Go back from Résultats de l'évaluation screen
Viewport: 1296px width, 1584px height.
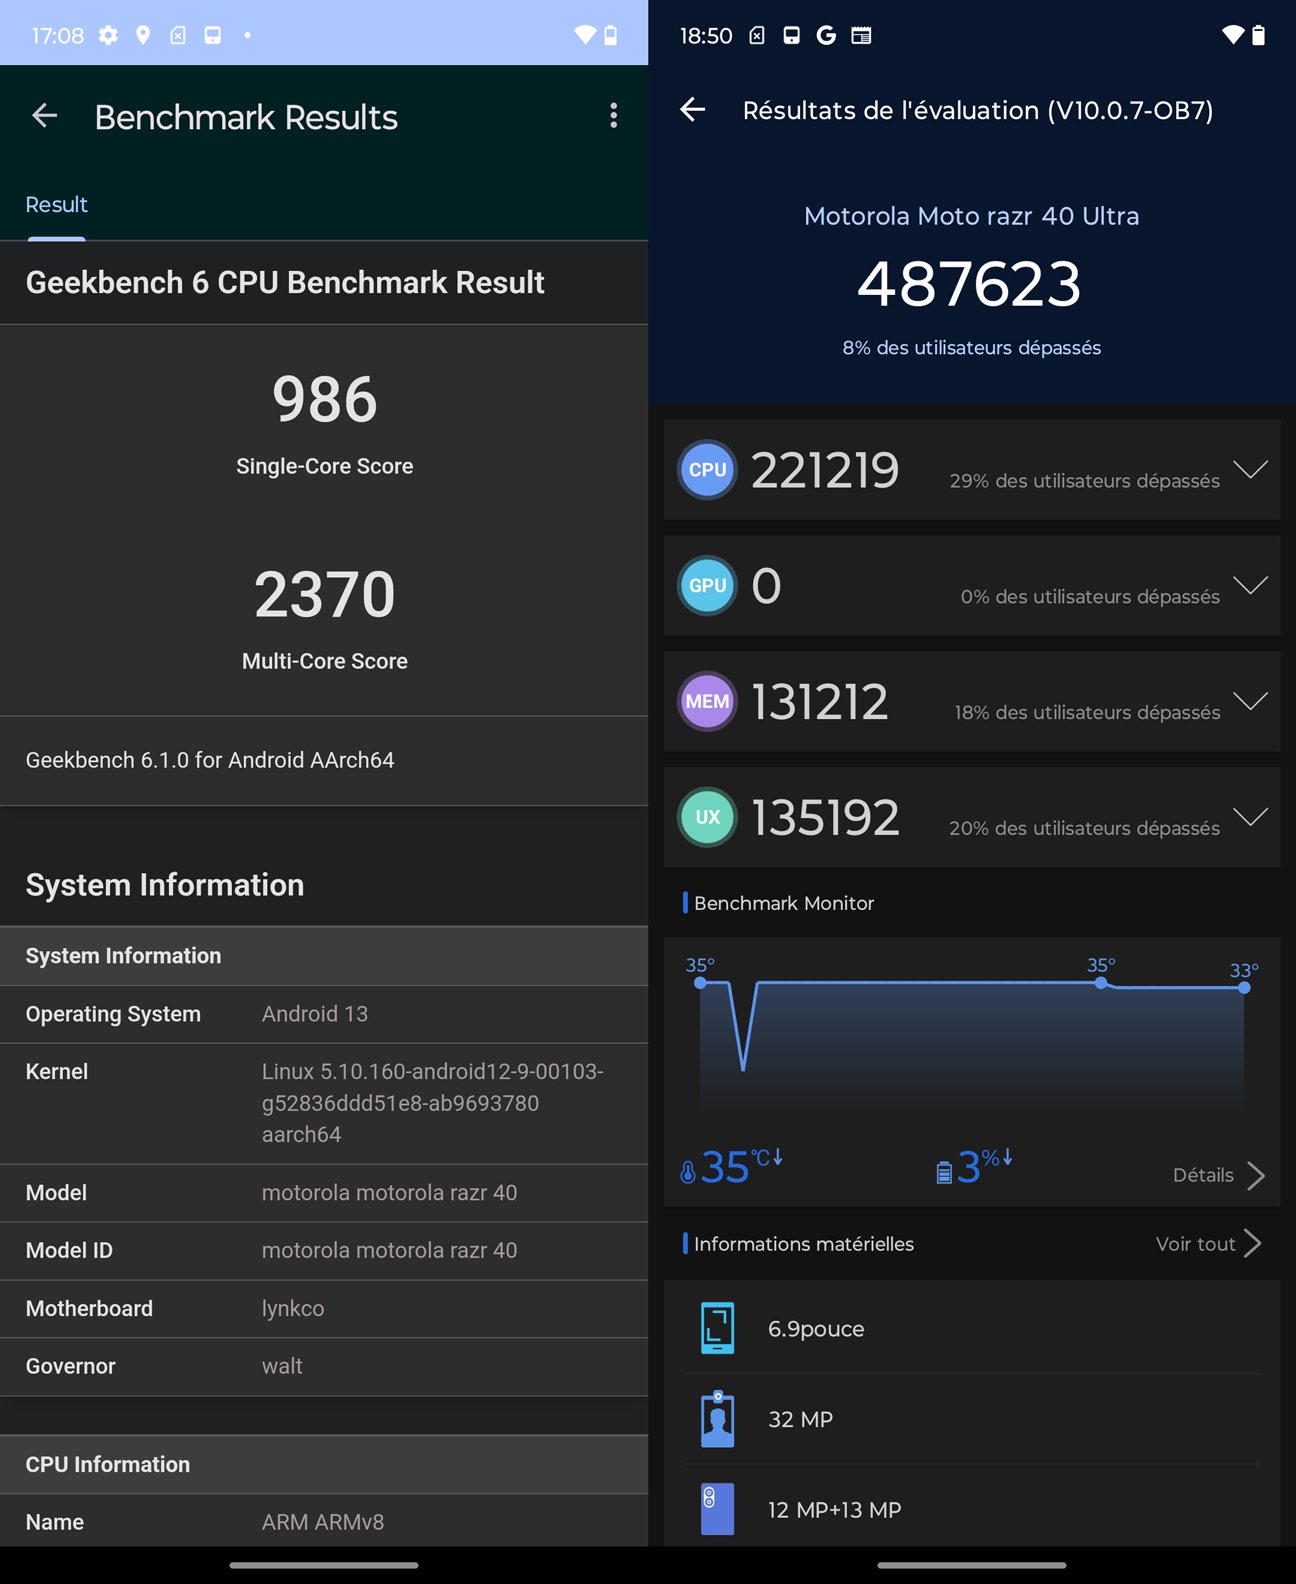coord(692,110)
